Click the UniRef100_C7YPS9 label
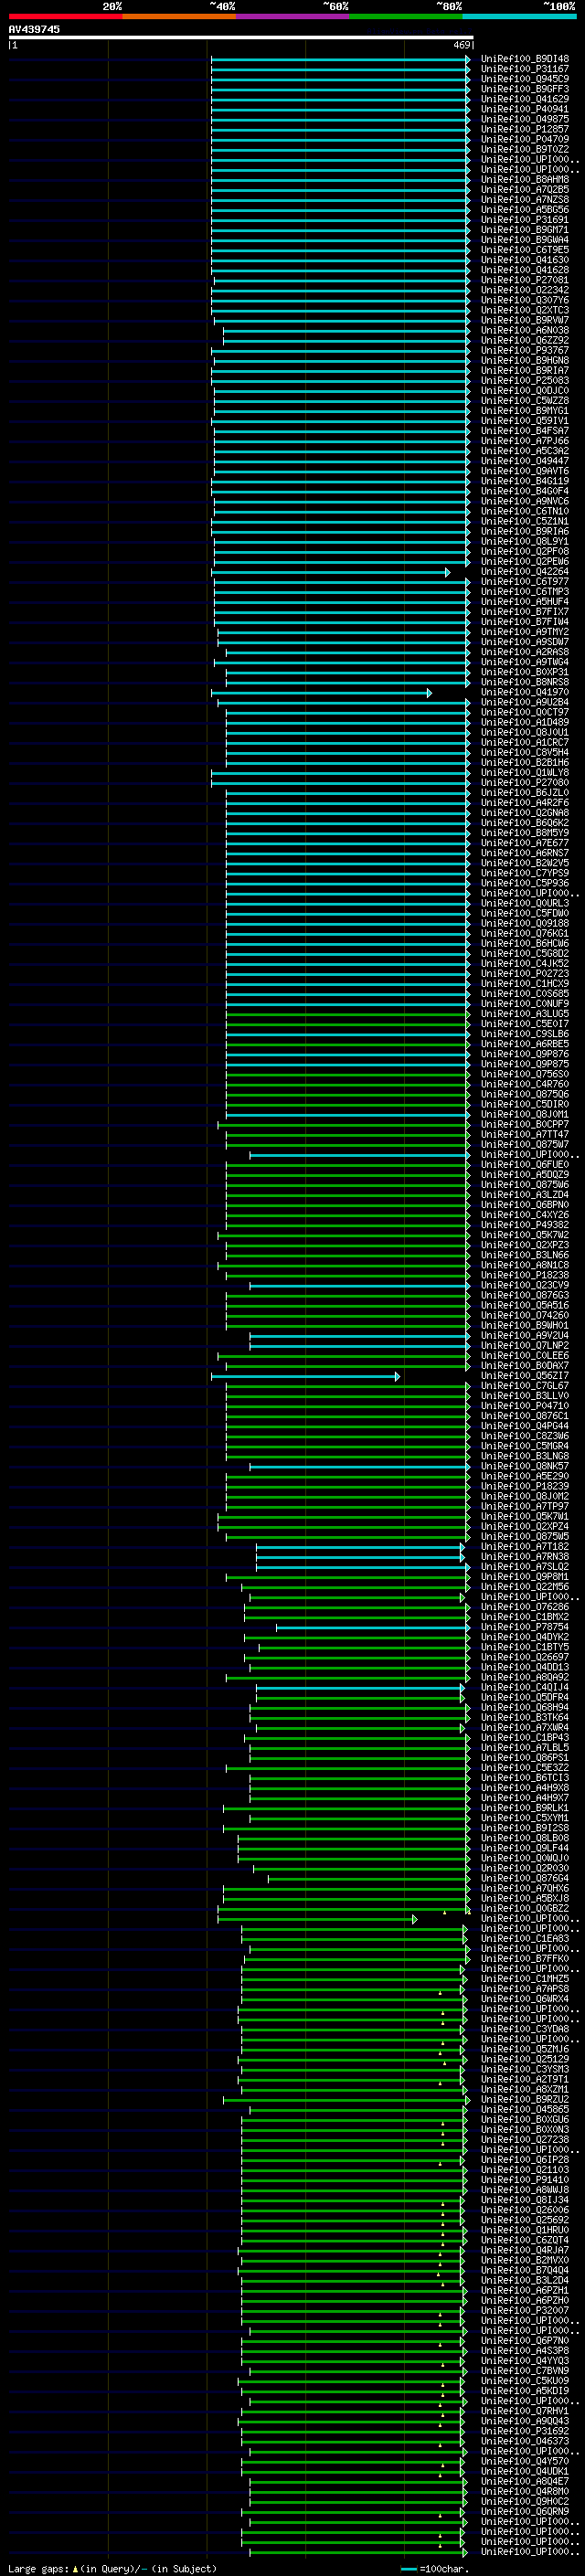Image resolution: width=585 pixels, height=2576 pixels. tap(525, 873)
